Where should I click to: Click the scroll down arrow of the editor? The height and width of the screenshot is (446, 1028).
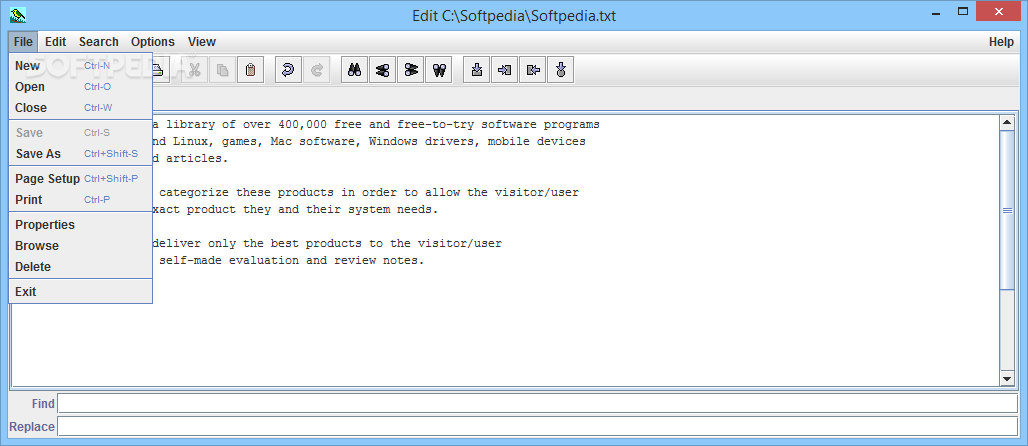point(1007,378)
